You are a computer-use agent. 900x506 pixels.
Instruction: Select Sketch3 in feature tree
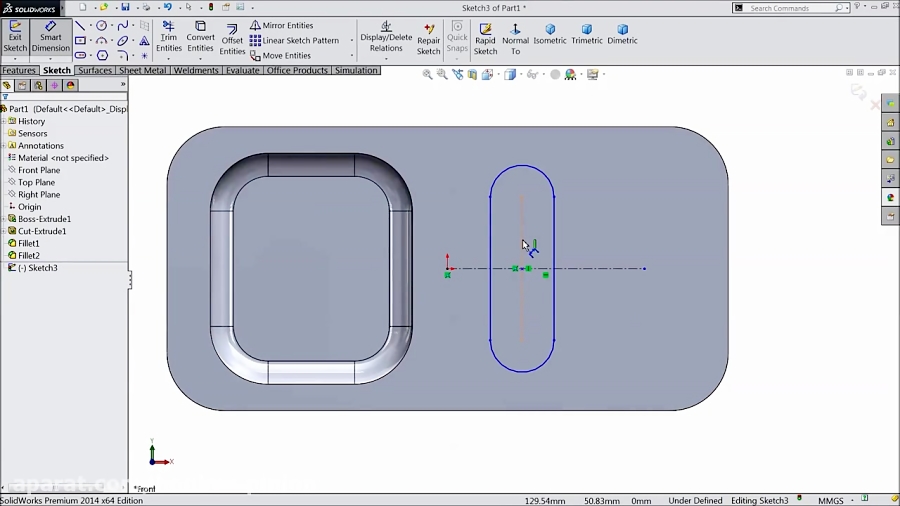[33, 268]
